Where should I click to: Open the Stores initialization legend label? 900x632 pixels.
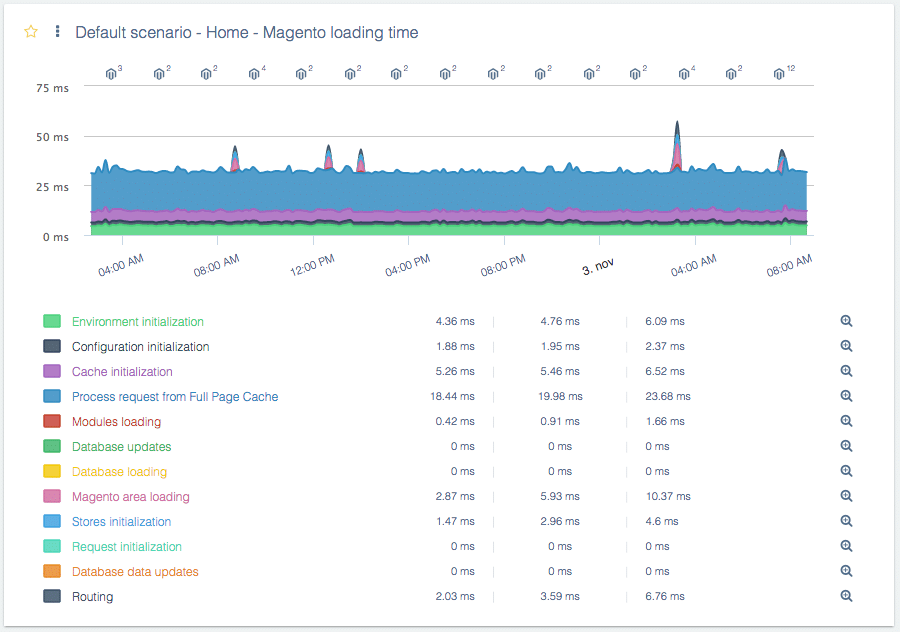pyautogui.click(x=122, y=522)
